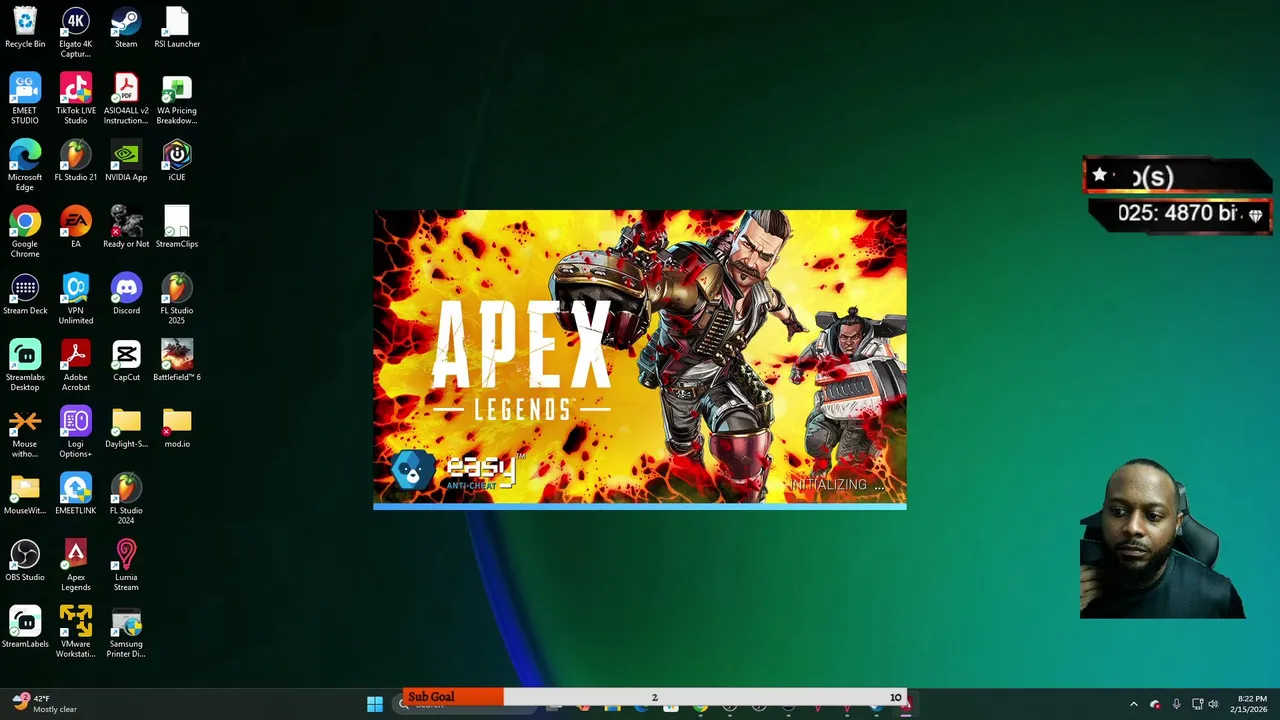Open the Daylight-S... folder

[126, 428]
